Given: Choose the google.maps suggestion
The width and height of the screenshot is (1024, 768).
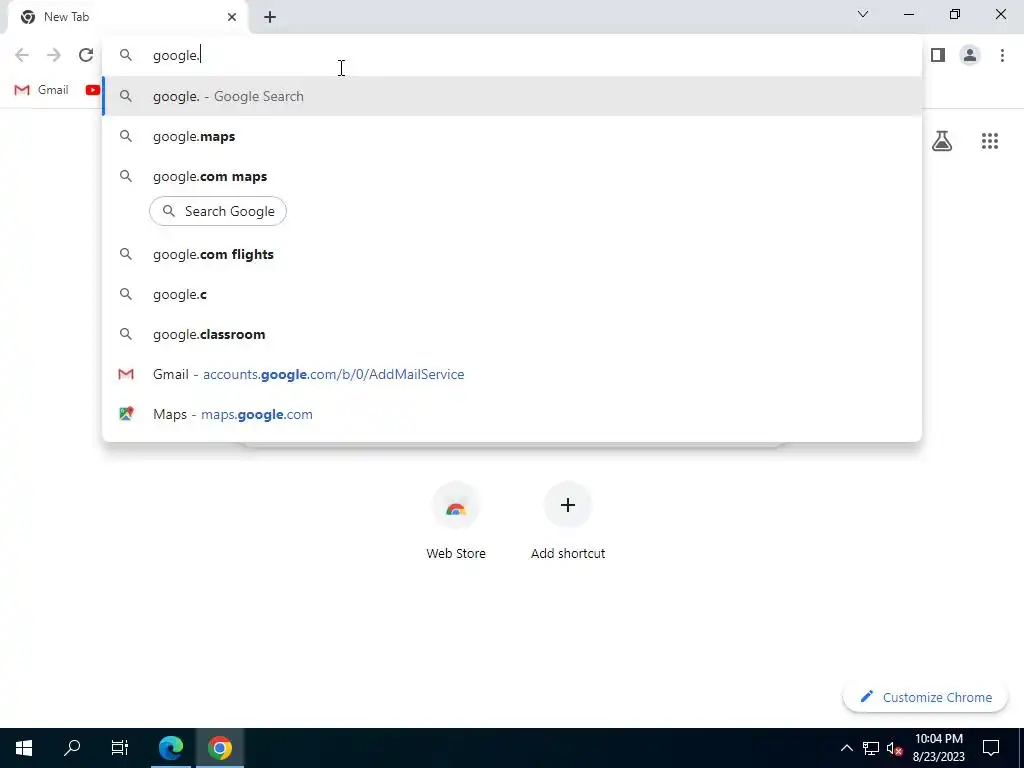Looking at the screenshot, I should (x=512, y=136).
